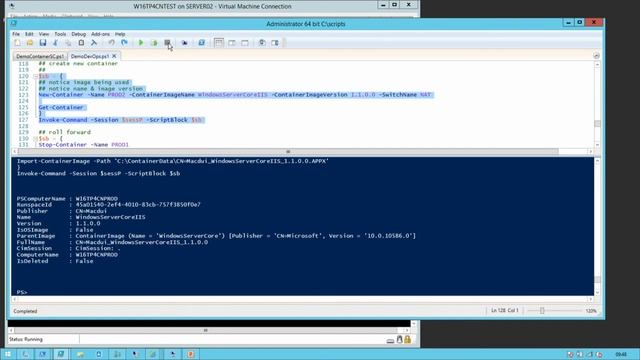Open the Debug menu
Image resolution: width=640 pixels, height=360 pixels.
click(x=78, y=34)
